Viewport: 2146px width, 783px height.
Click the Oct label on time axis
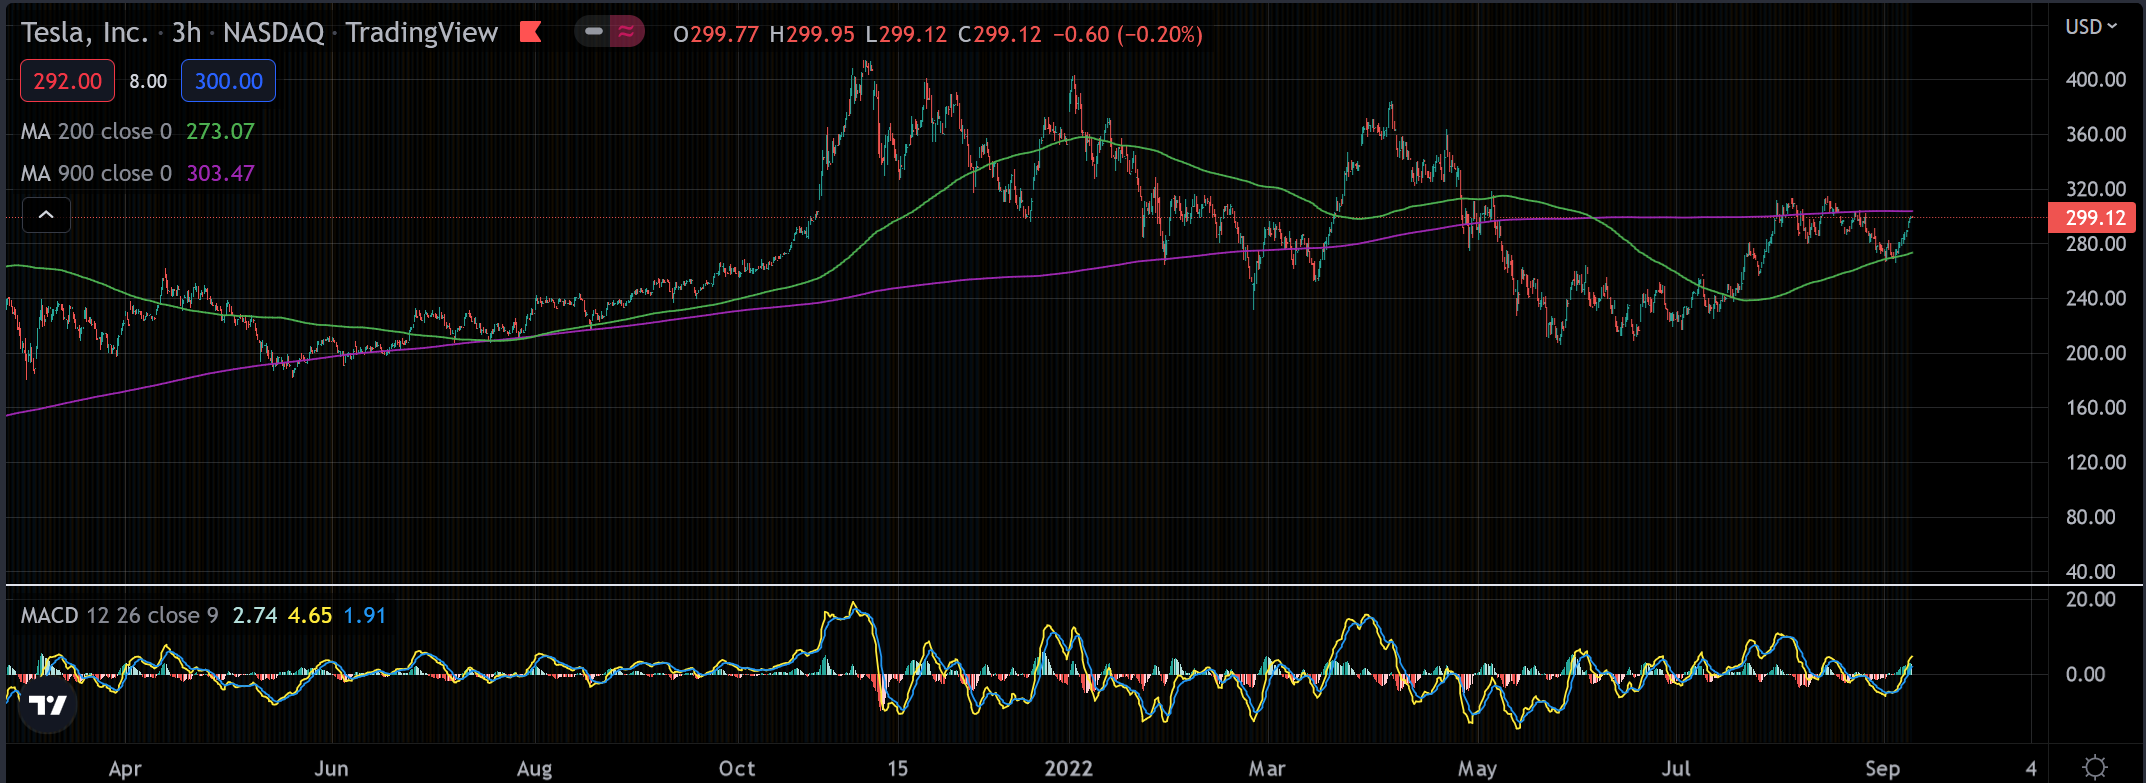pyautogui.click(x=737, y=768)
